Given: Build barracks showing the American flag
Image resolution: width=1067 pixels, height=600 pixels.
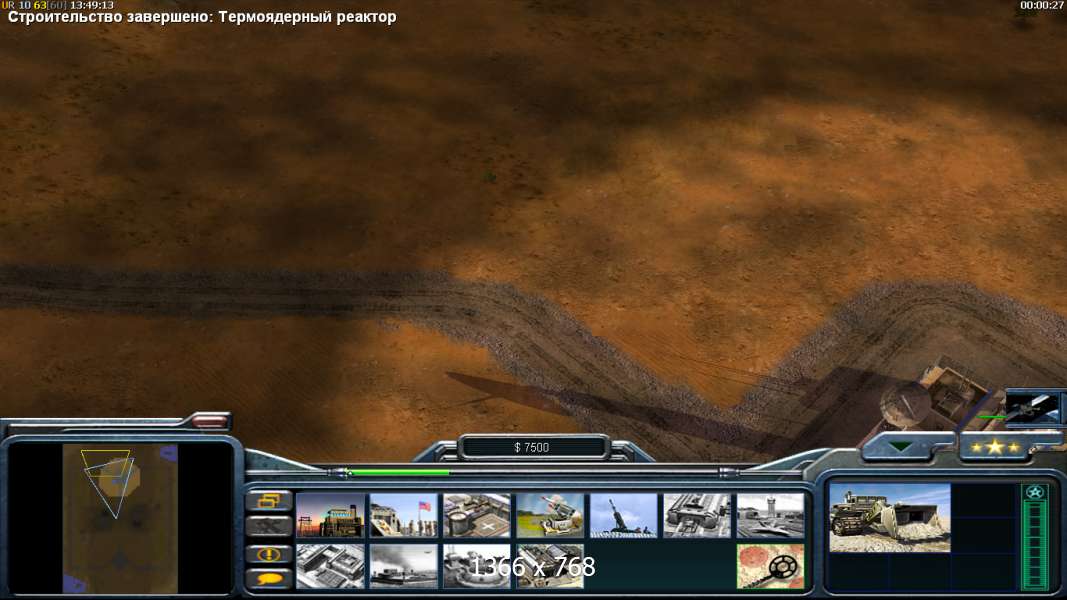Looking at the screenshot, I should coord(404,515).
